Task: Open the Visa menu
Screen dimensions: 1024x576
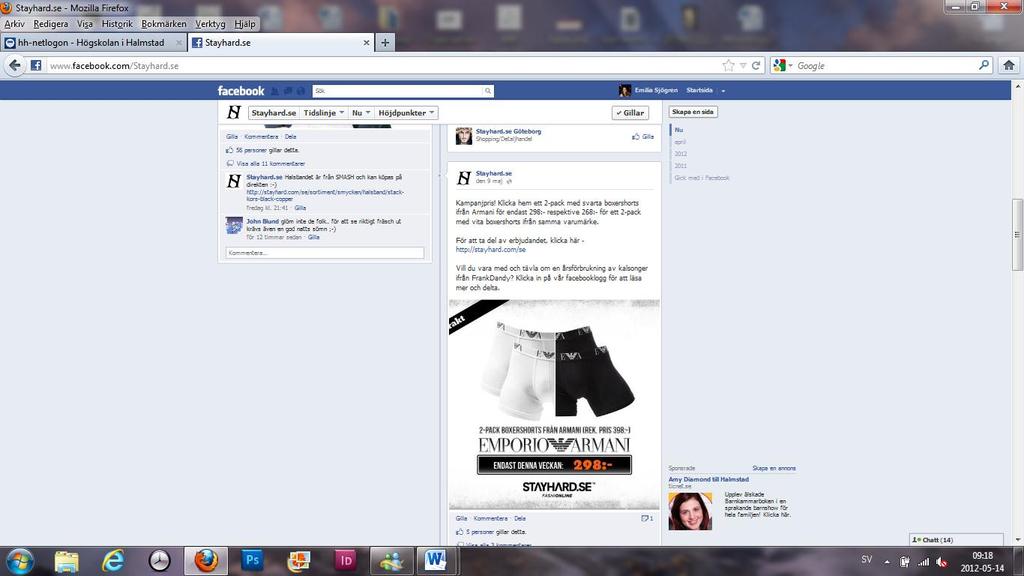Action: click(85, 24)
